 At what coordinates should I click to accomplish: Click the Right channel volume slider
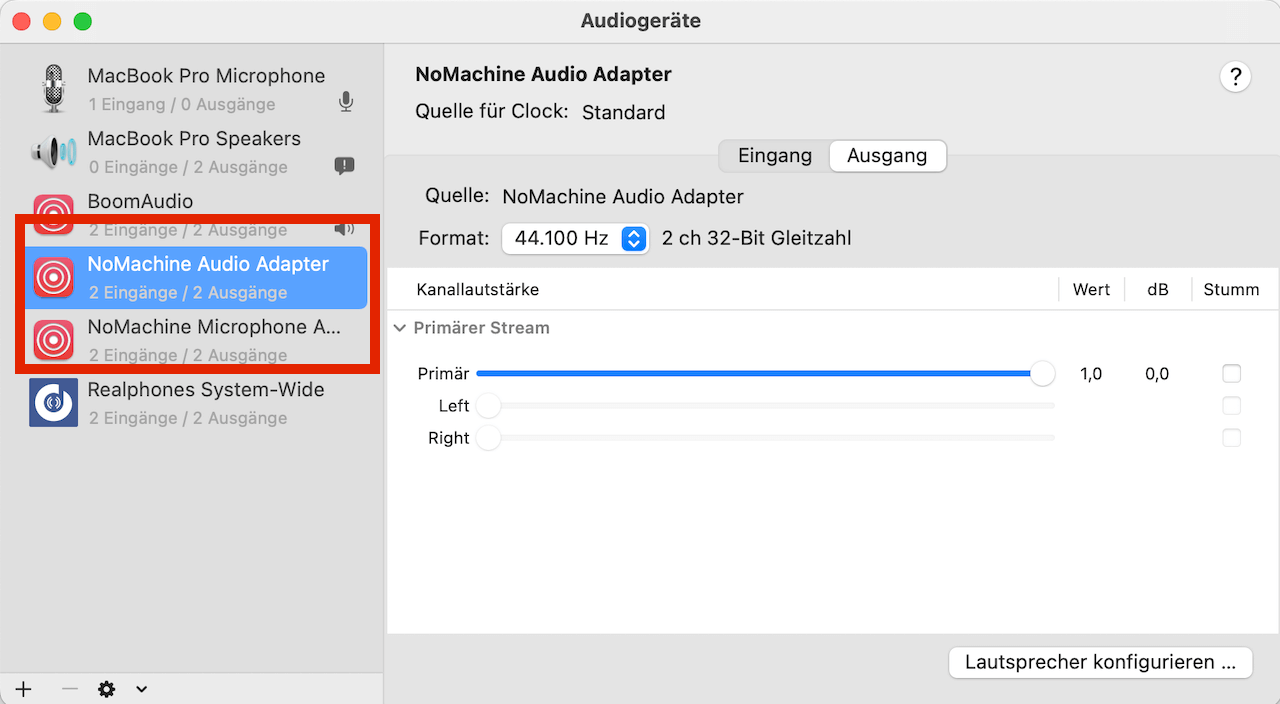coord(765,438)
